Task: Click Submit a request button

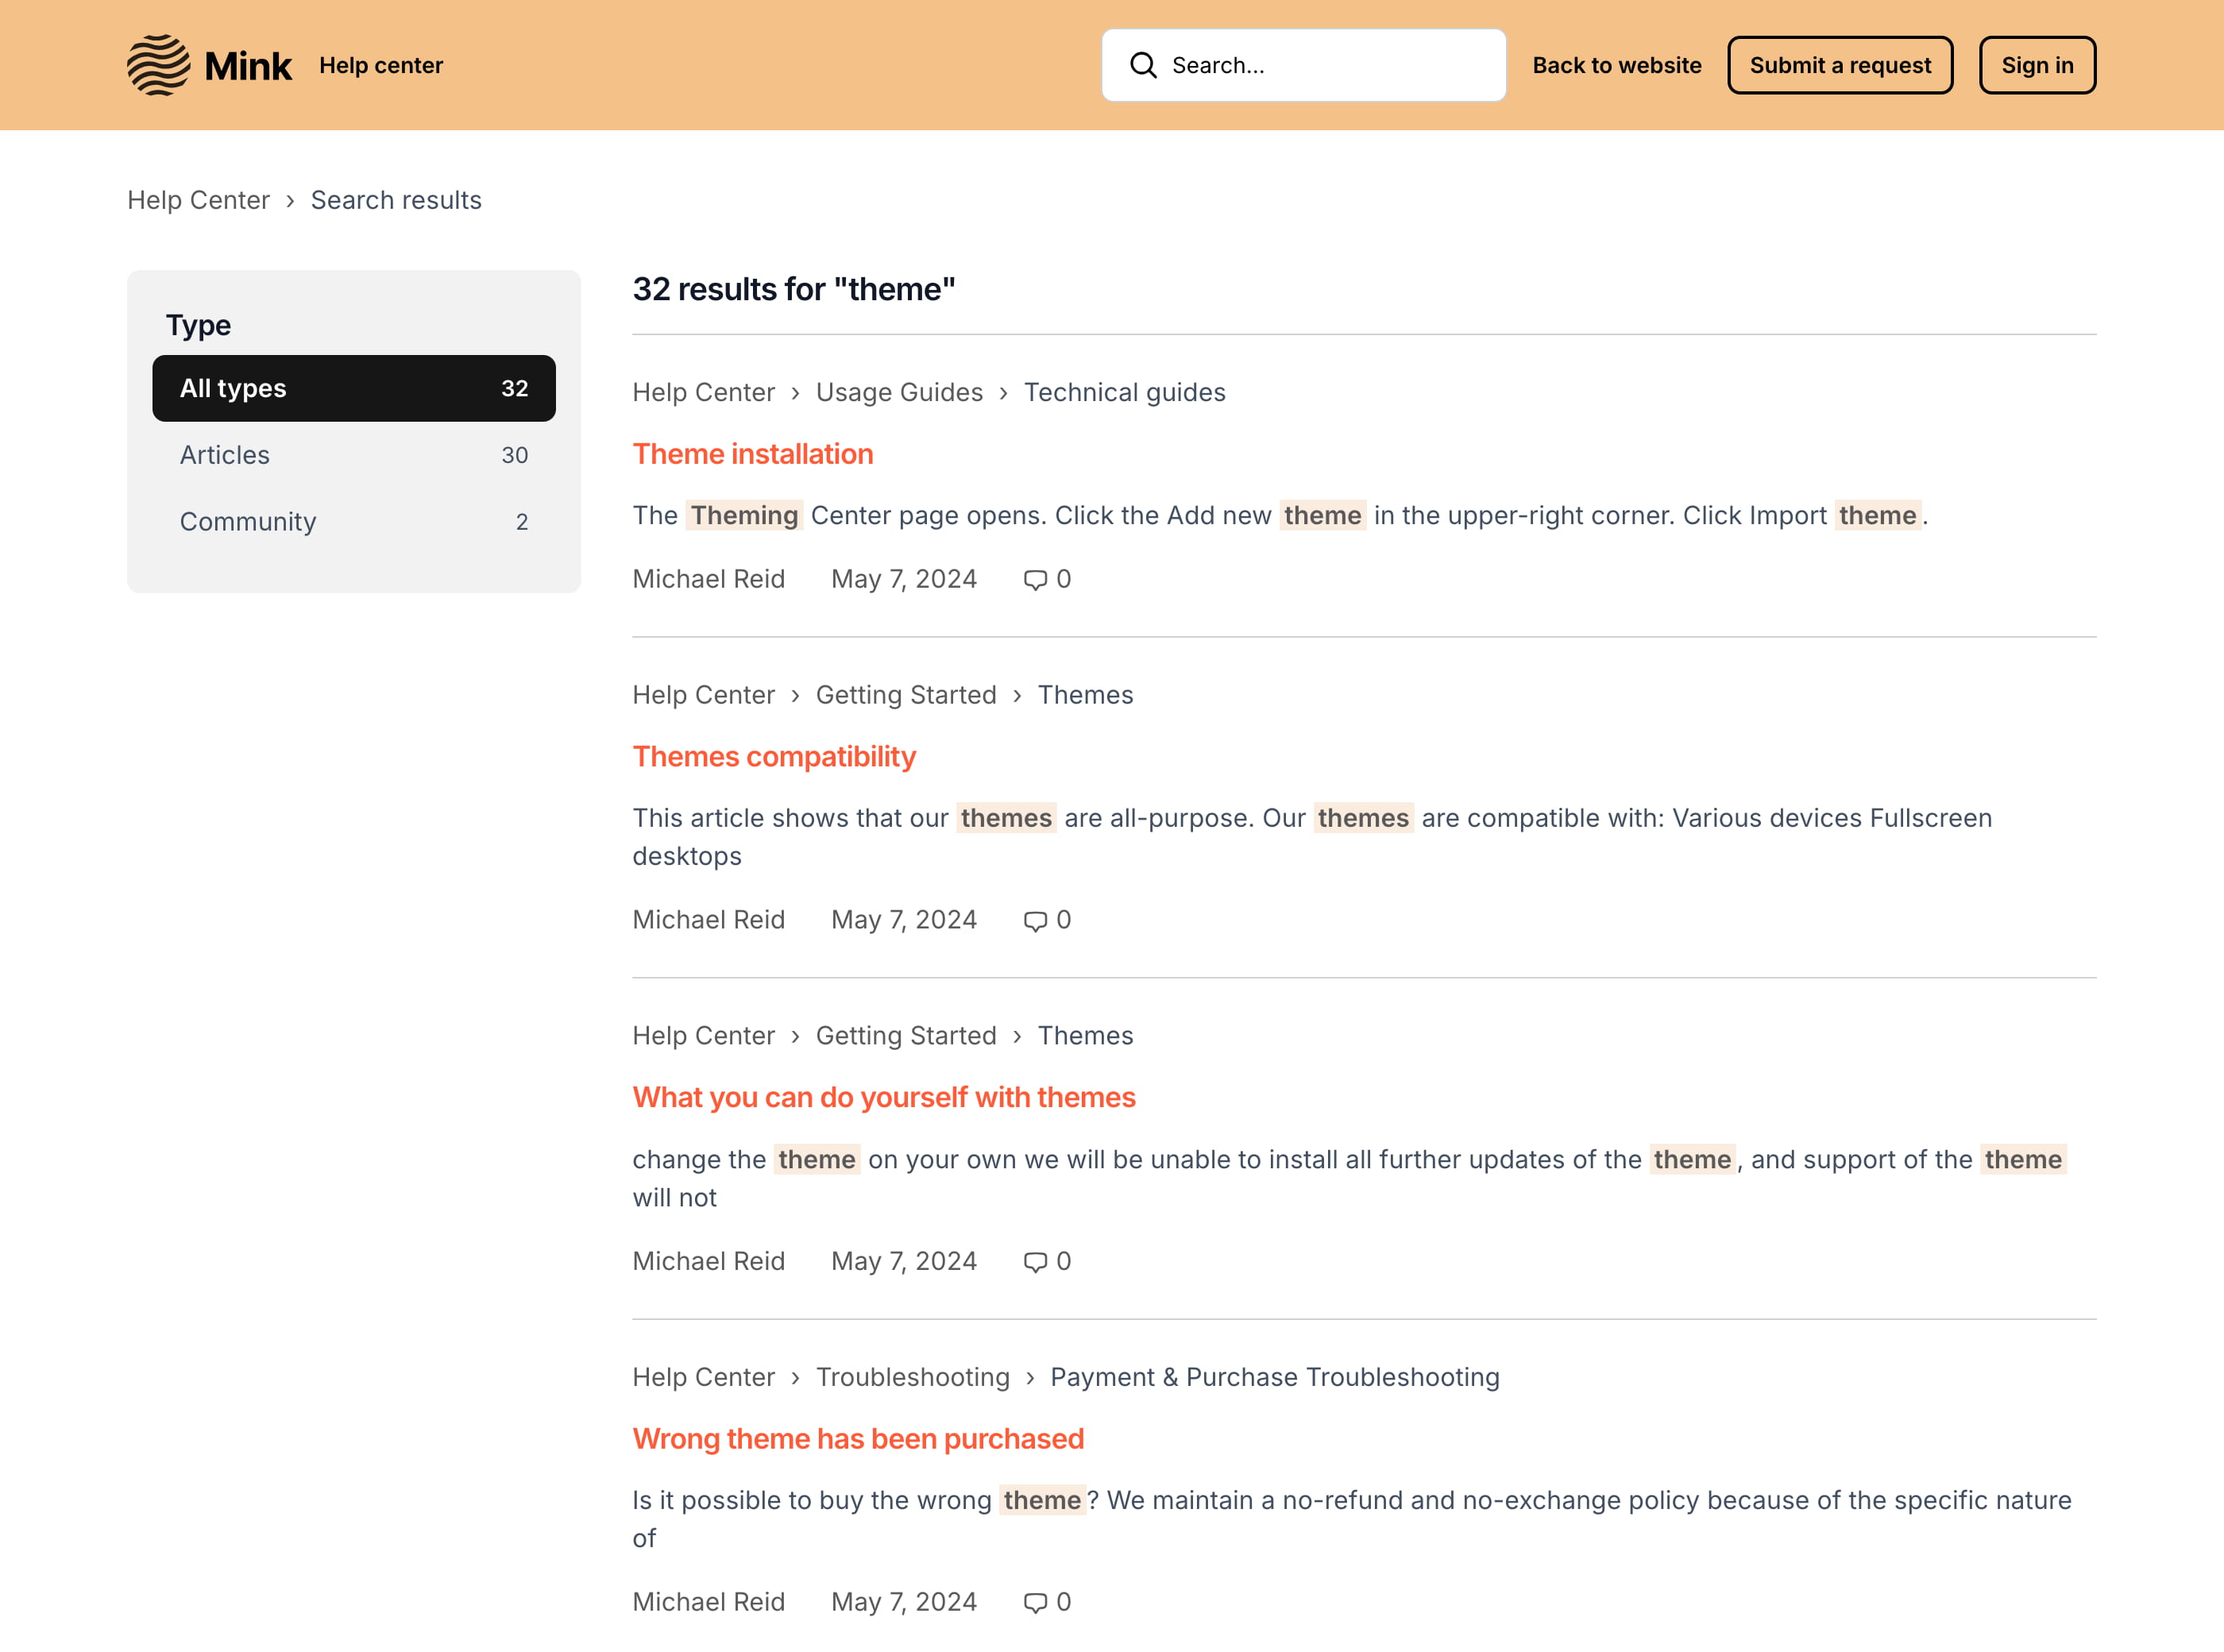Action: (x=1840, y=65)
